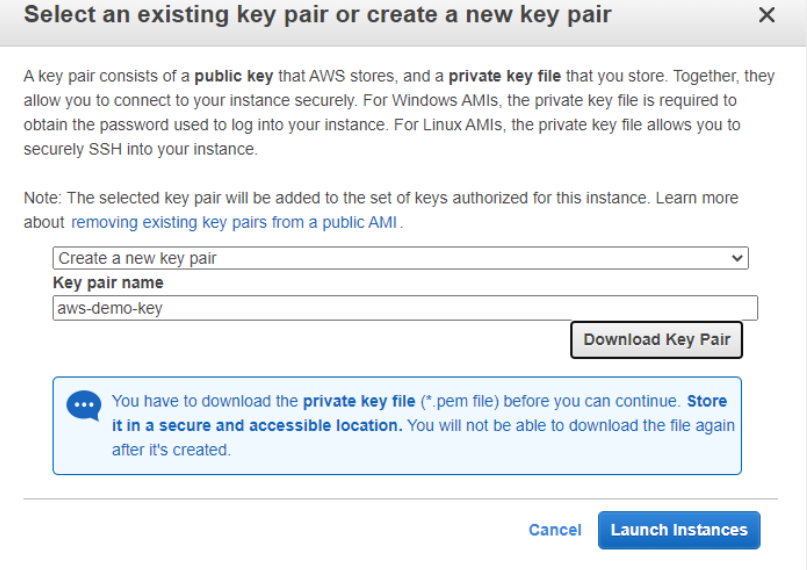Click bold private key file text in blue info box
Screen dimensions: 807x570
pyautogui.click(x=359, y=401)
